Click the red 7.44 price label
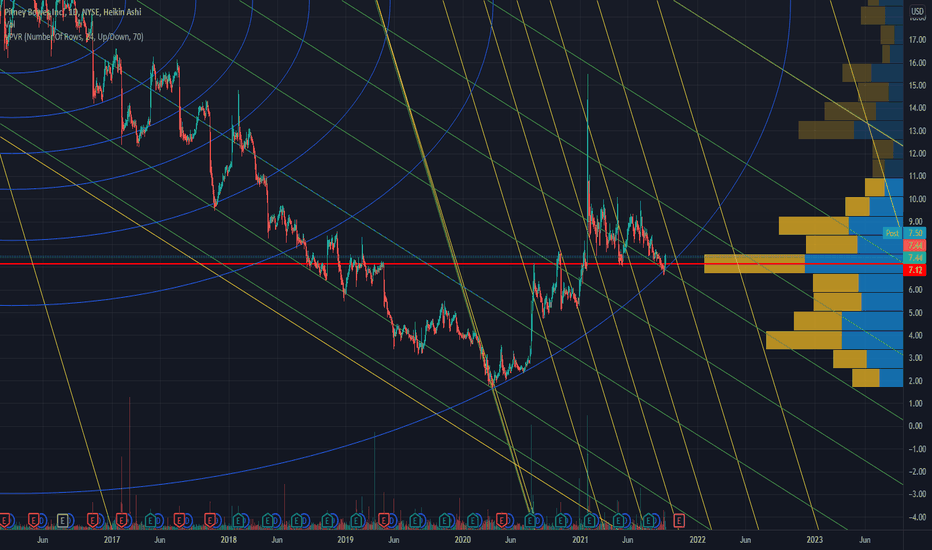The height and width of the screenshot is (550, 932). coord(915,246)
